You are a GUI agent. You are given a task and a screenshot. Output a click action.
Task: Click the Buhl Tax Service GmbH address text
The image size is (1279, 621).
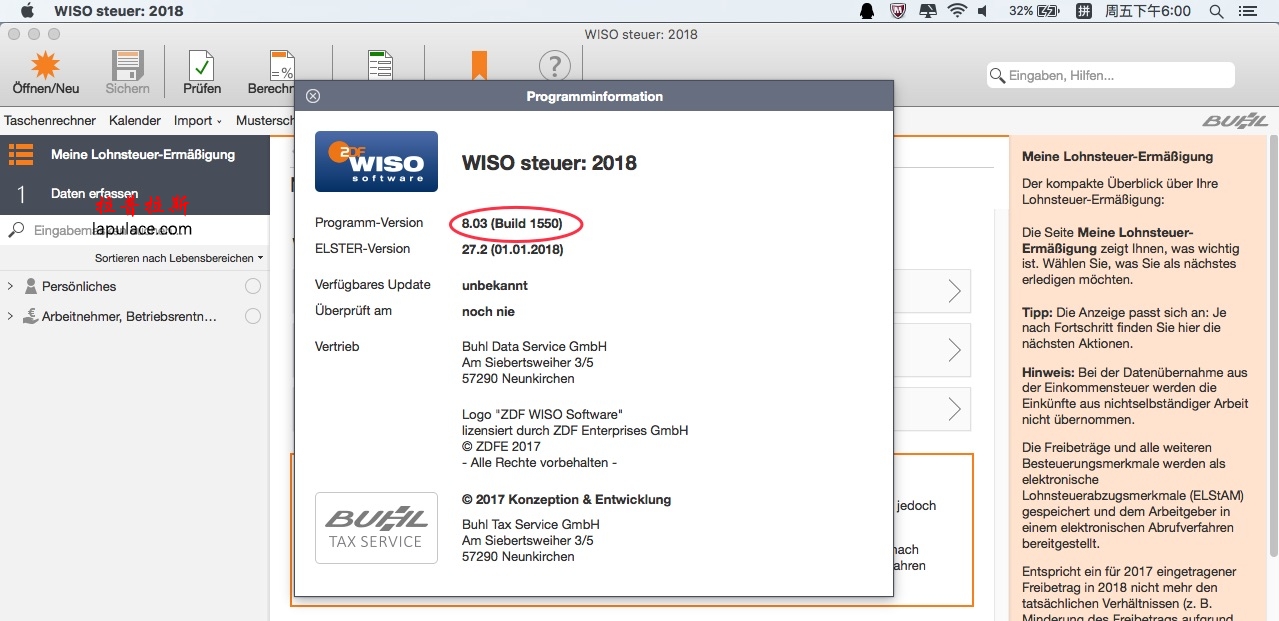point(531,540)
